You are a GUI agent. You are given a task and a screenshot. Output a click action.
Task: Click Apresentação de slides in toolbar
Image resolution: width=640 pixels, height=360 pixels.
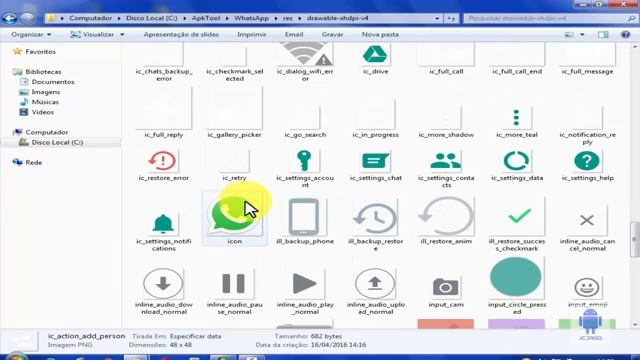click(181, 35)
